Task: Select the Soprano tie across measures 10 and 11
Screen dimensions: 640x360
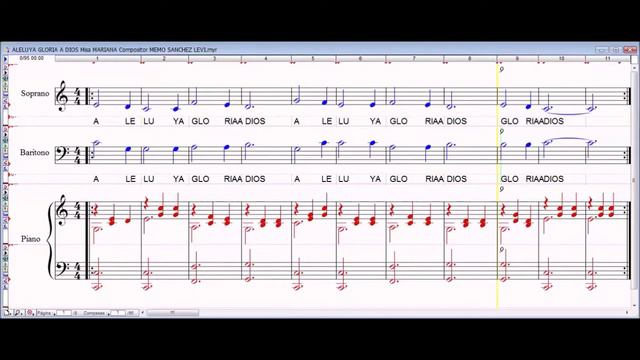Action: tap(569, 113)
